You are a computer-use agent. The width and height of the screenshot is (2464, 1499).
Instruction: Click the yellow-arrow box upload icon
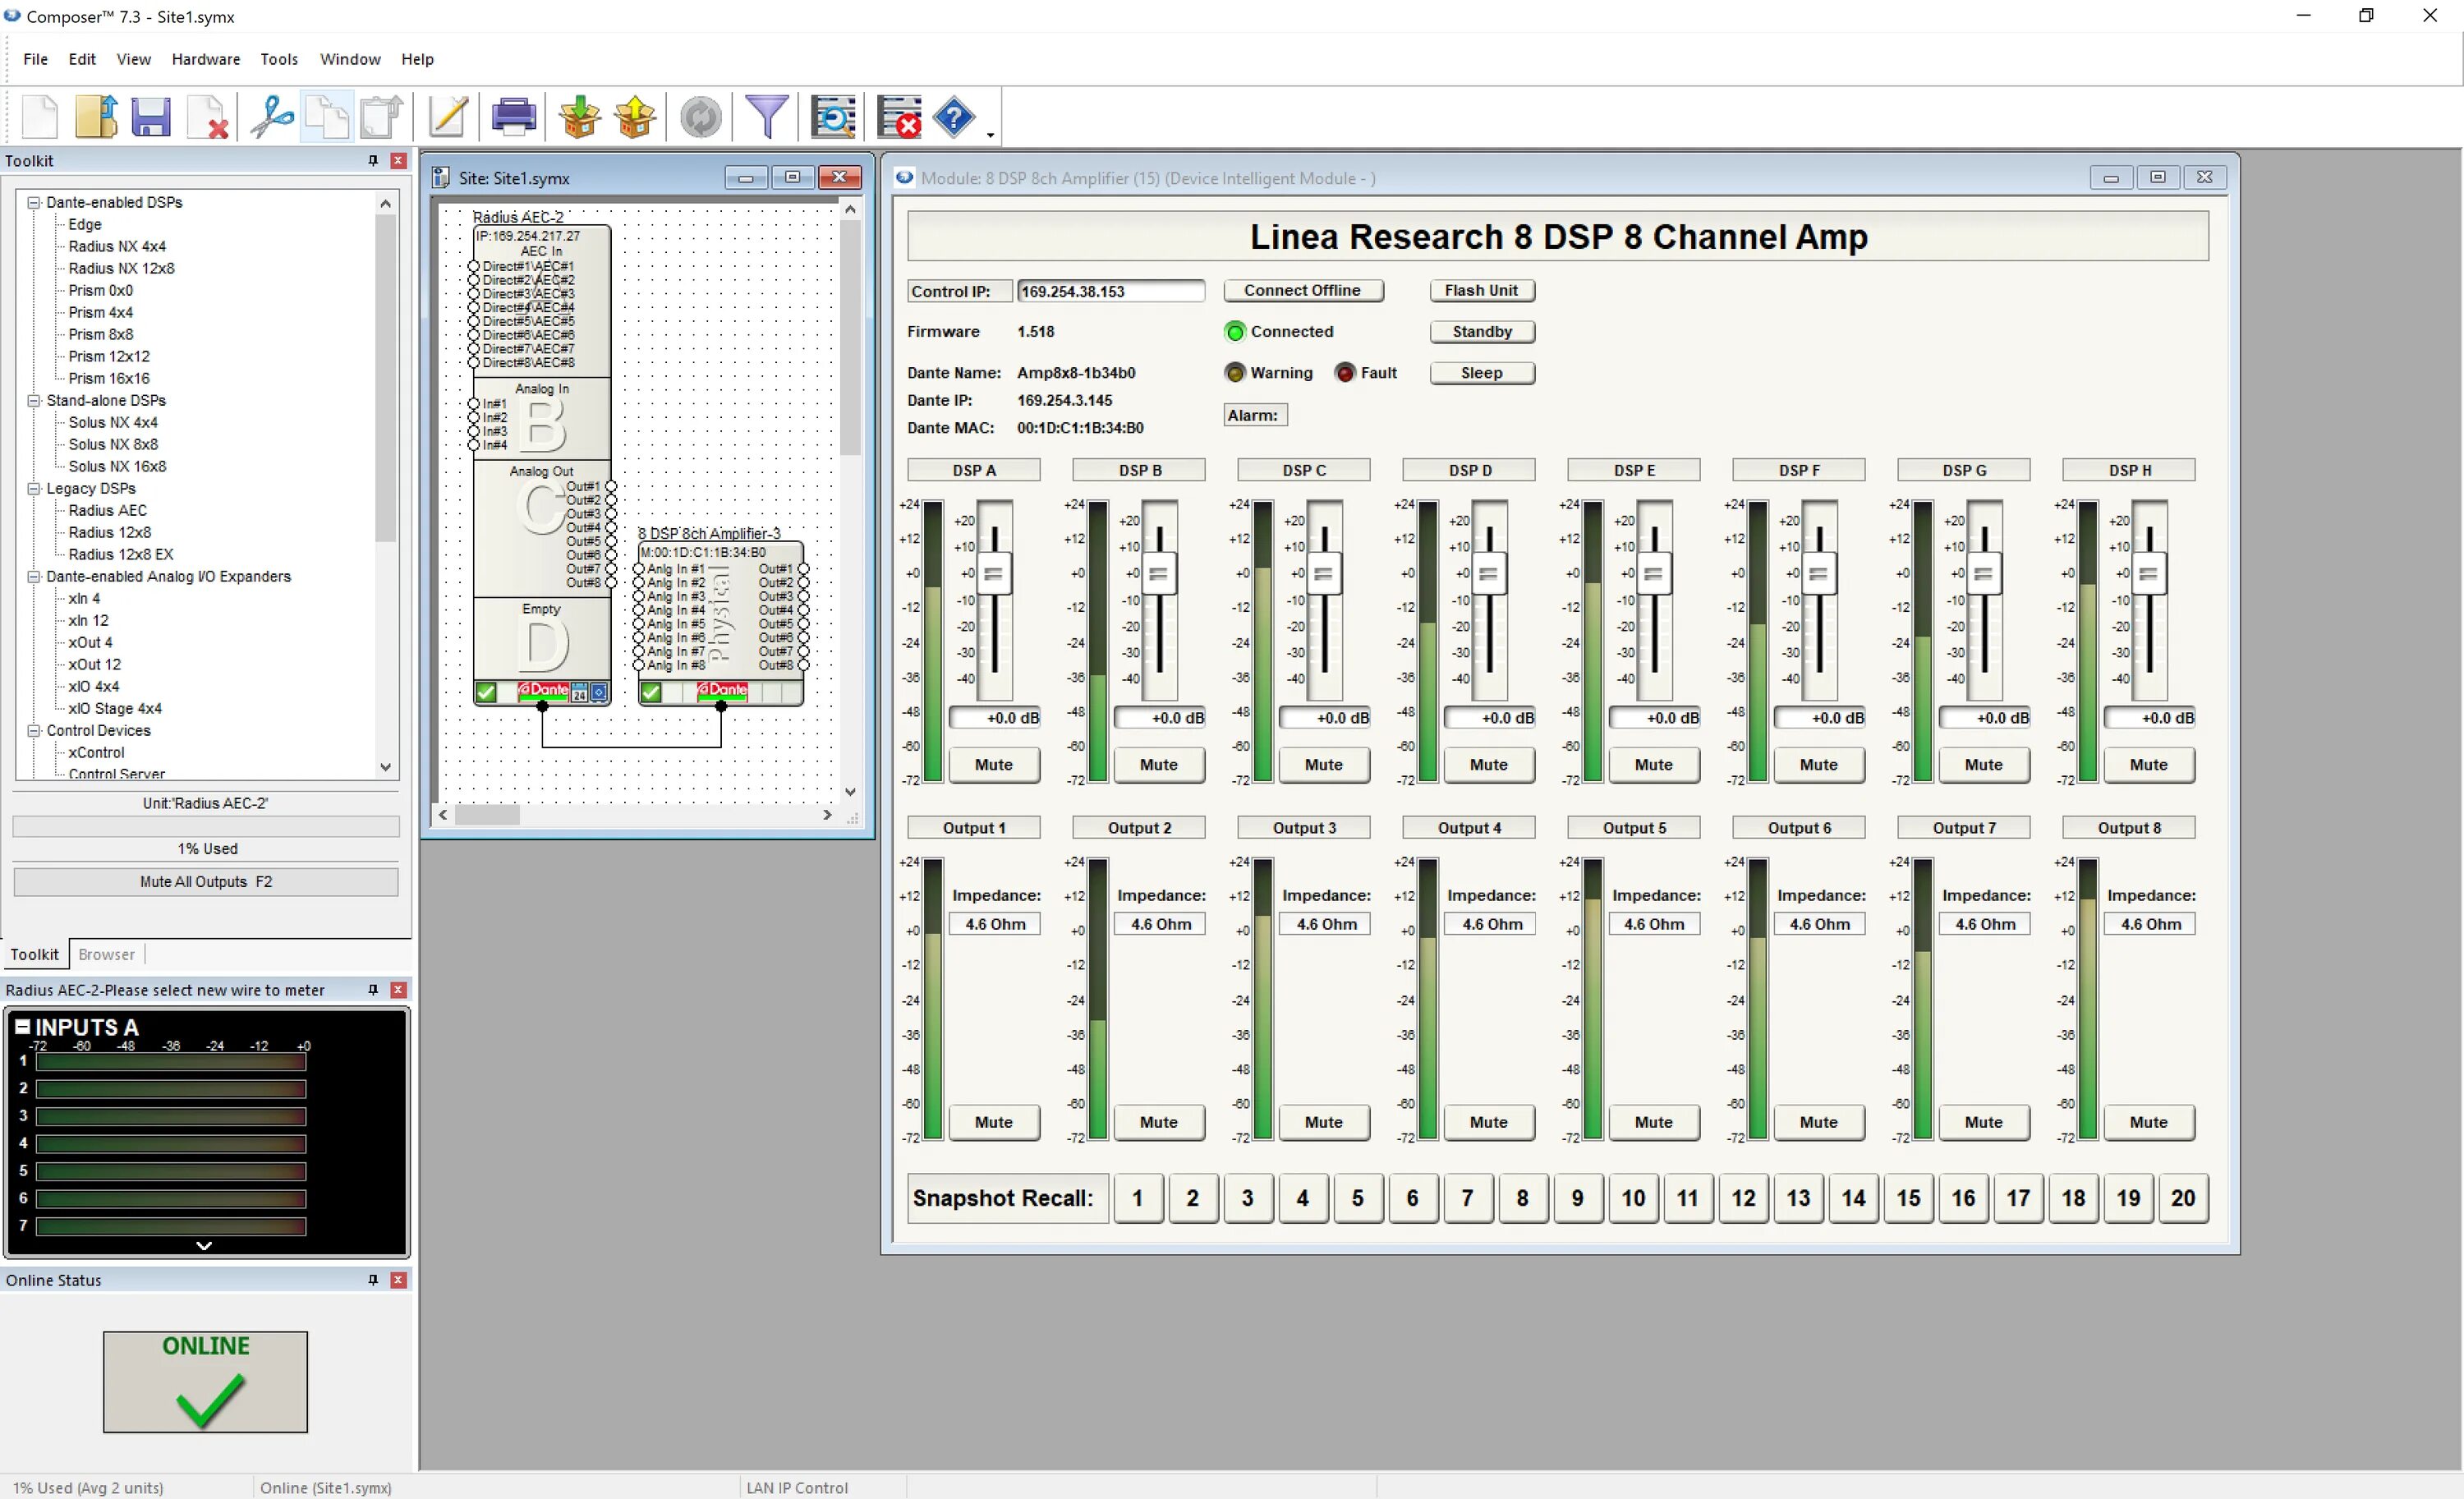point(636,117)
